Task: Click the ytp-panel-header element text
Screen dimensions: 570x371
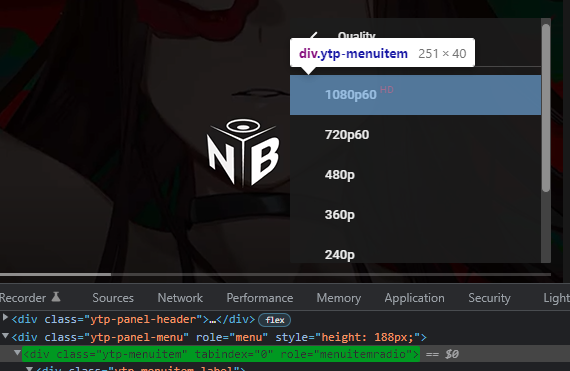Action: click(x=133, y=319)
